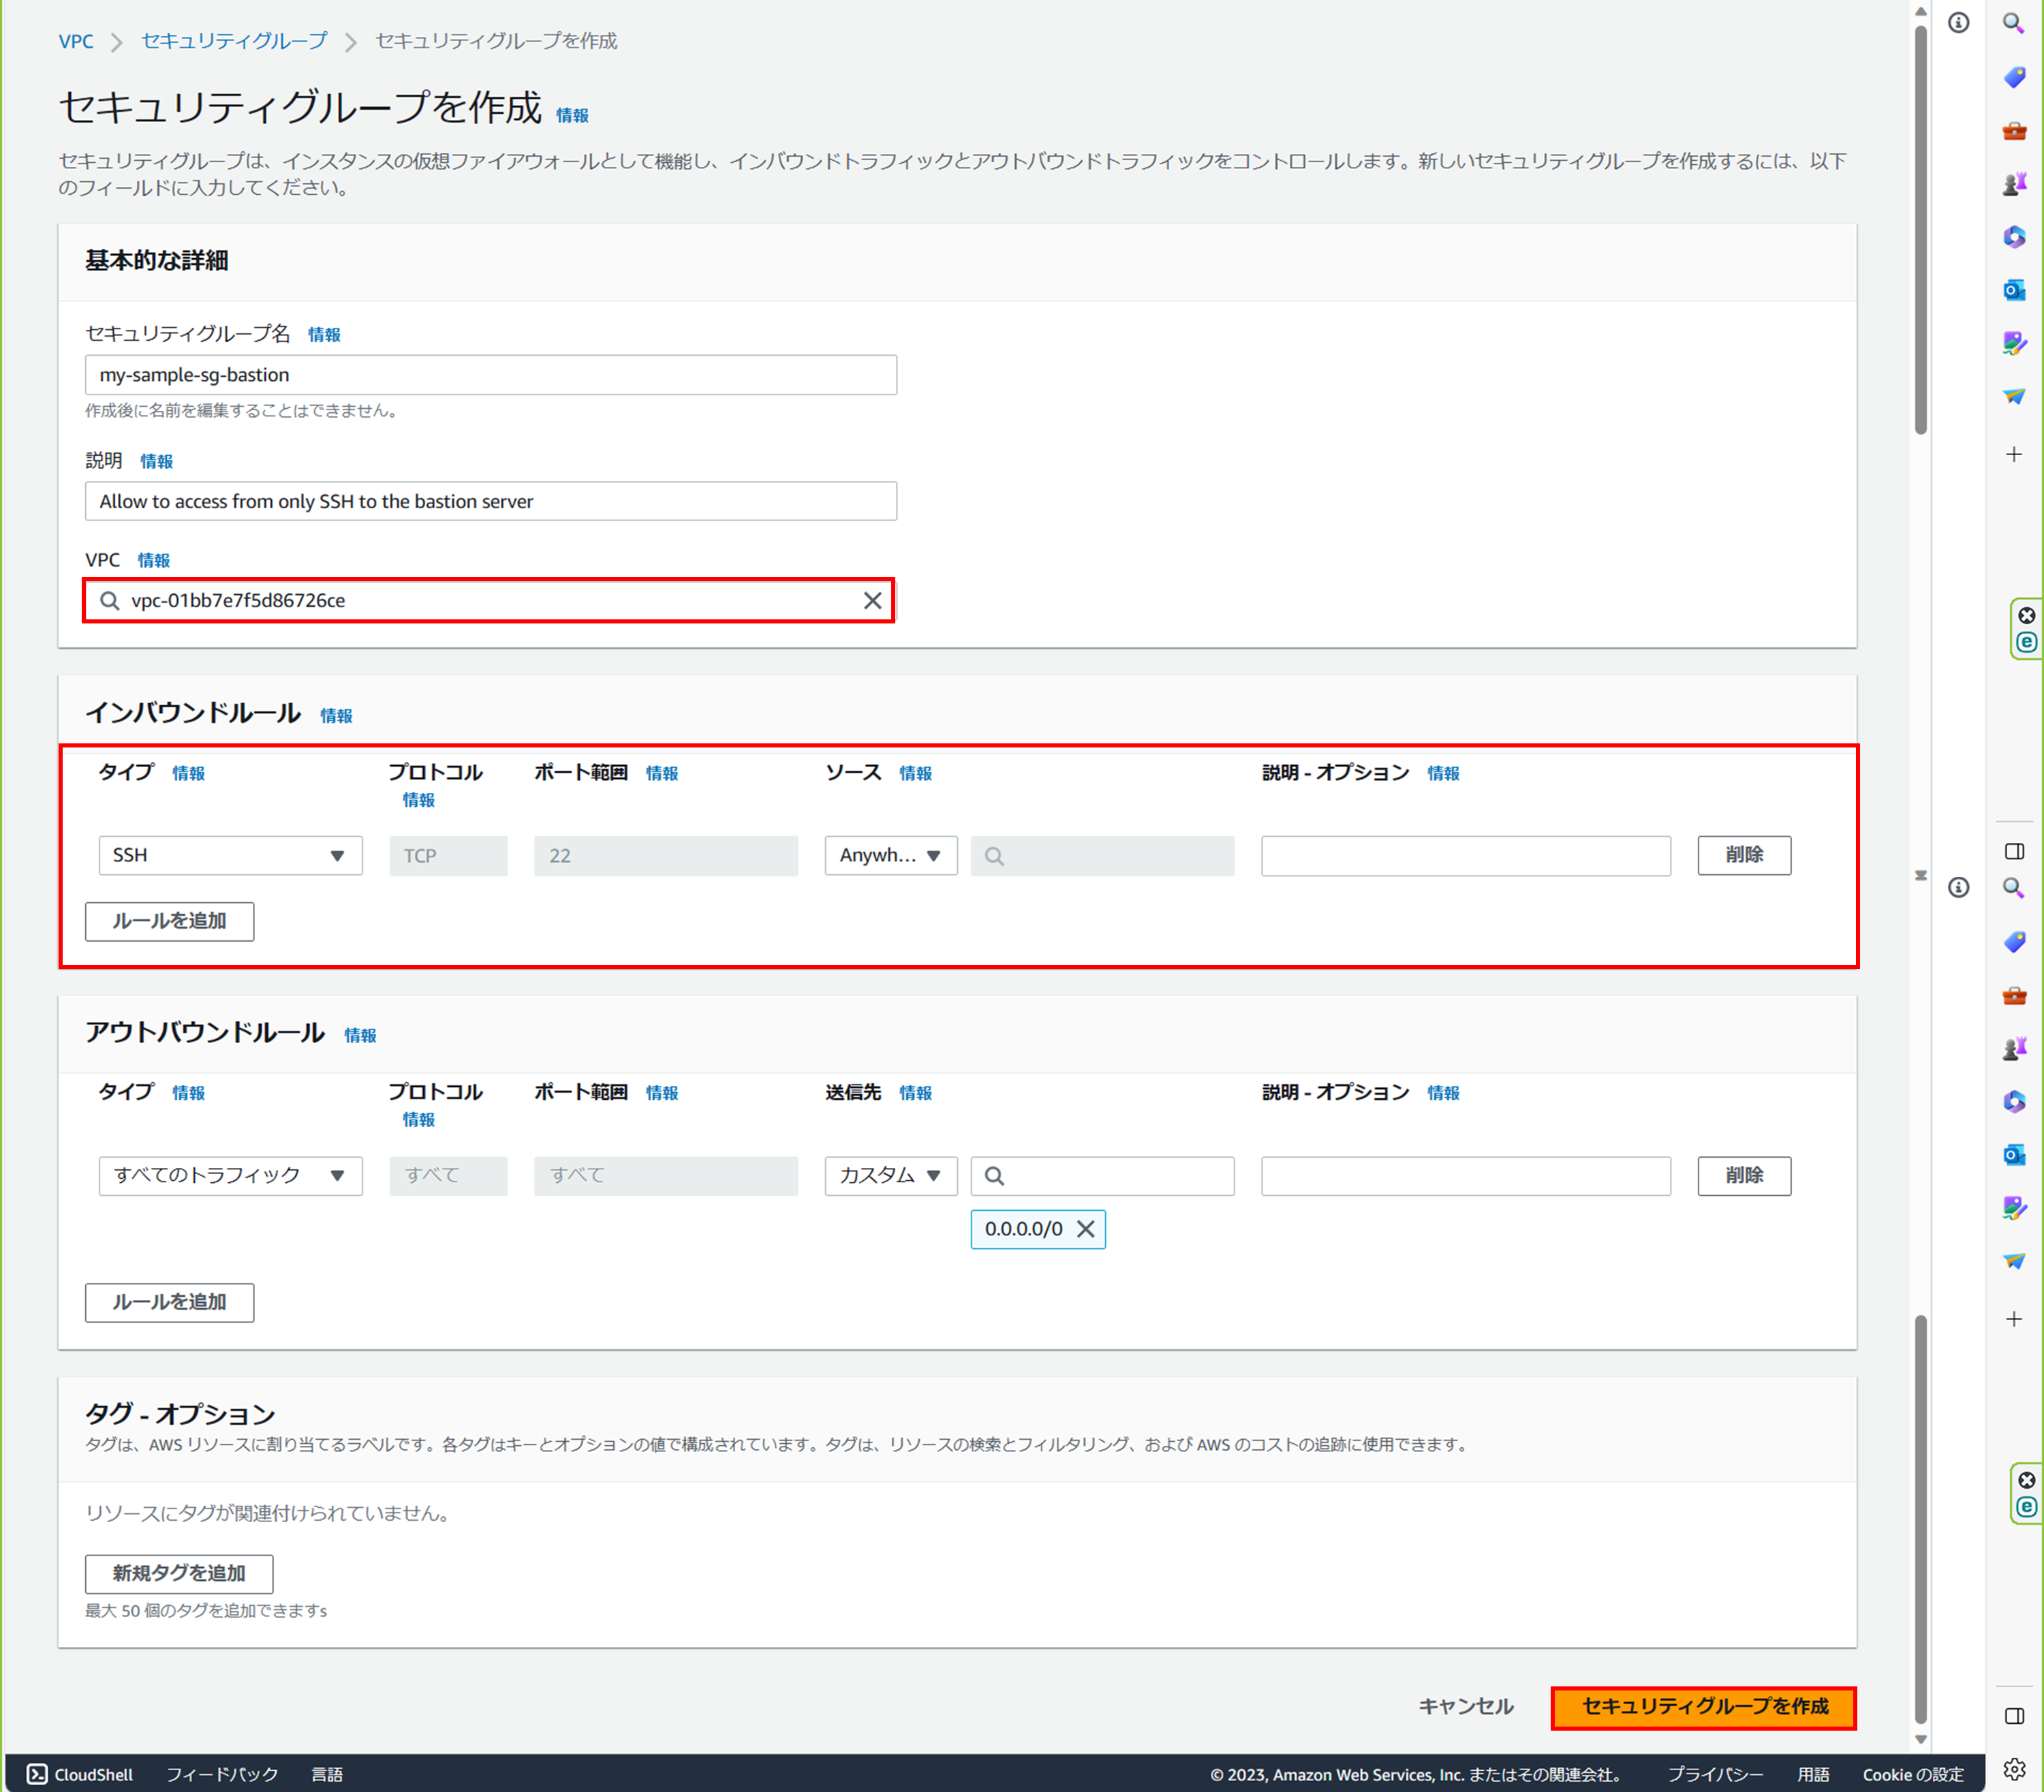
Task: Open CloudShell from the footer bar
Action: click(x=80, y=1774)
